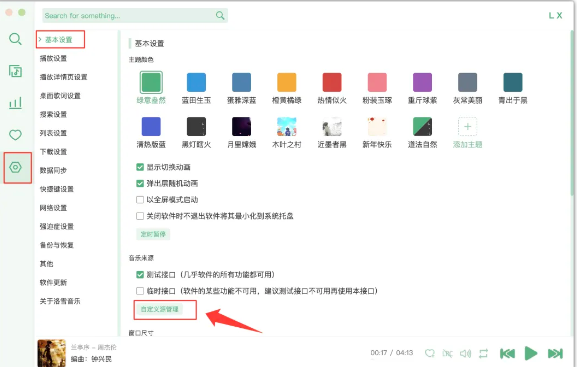This screenshot has width=577, height=367.
Task: Click the settings page vertical scrollbar
Action: [x=573, y=114]
